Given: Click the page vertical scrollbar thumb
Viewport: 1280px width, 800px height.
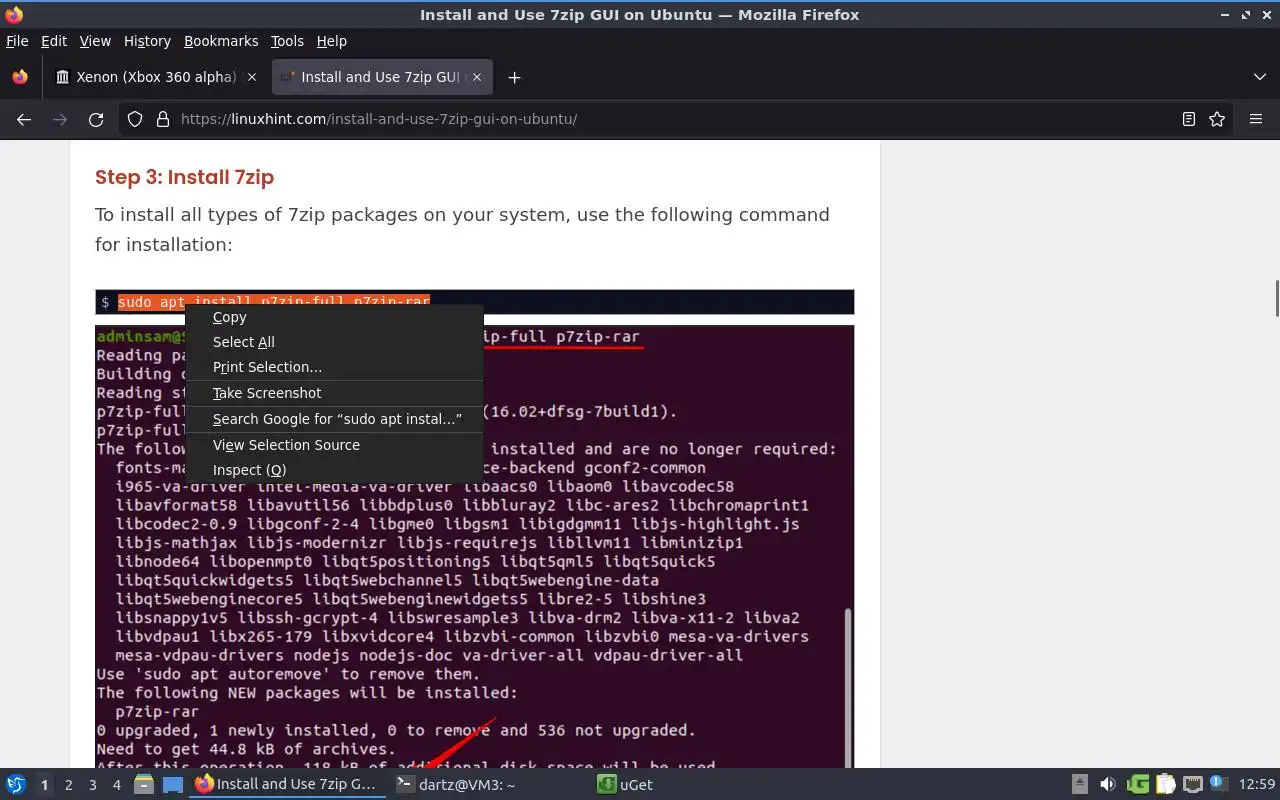Looking at the screenshot, I should tap(1276, 298).
